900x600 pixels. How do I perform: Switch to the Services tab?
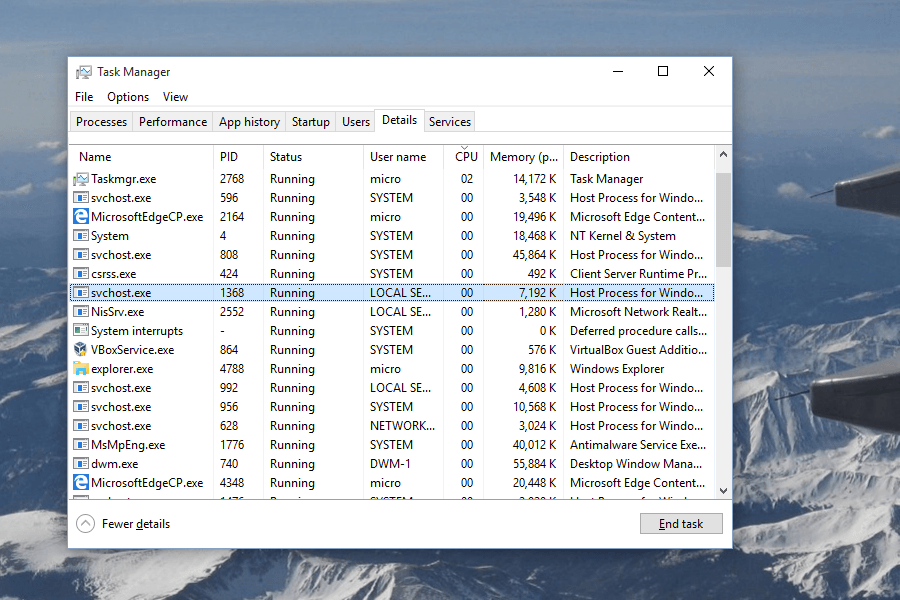tap(450, 122)
